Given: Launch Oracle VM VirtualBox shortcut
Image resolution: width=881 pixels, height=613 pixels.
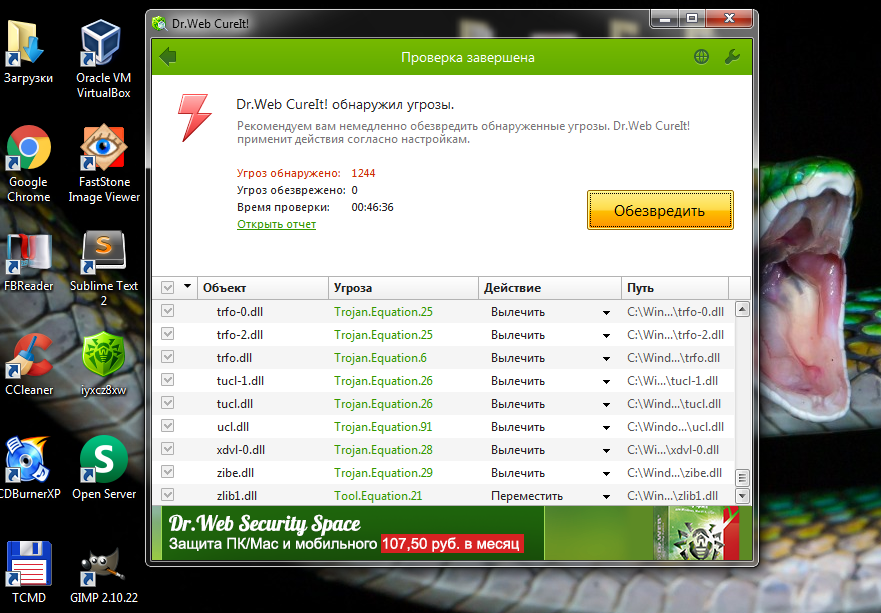Looking at the screenshot, I should click(103, 60).
